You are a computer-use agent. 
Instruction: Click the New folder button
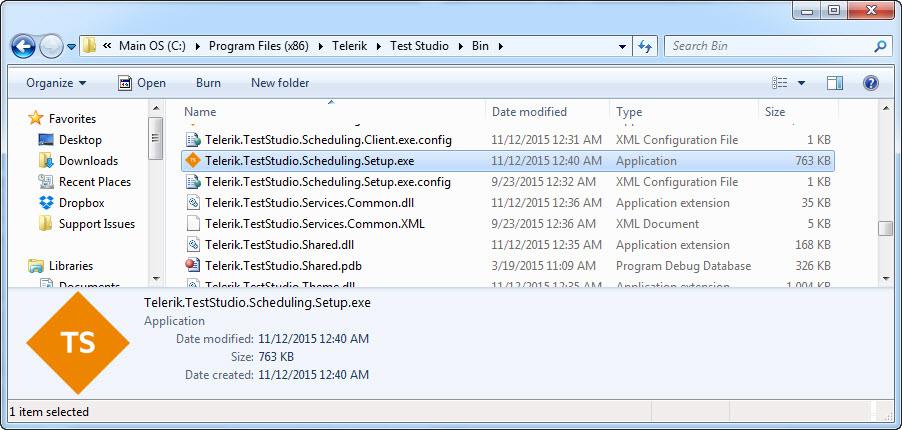[x=280, y=83]
